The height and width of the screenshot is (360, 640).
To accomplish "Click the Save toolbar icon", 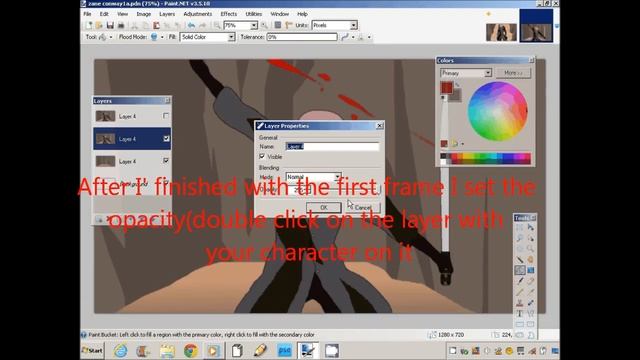I will (110, 25).
